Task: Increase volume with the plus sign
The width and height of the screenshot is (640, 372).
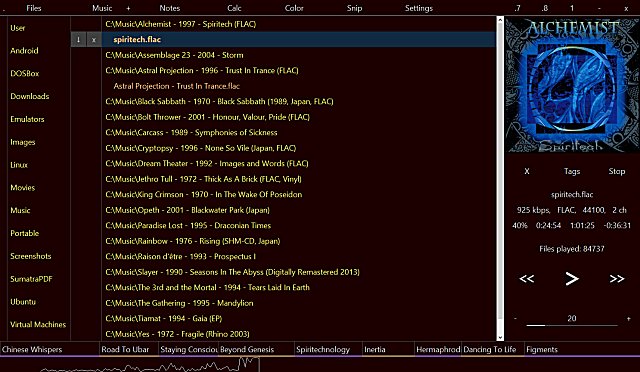Action: 629,318
